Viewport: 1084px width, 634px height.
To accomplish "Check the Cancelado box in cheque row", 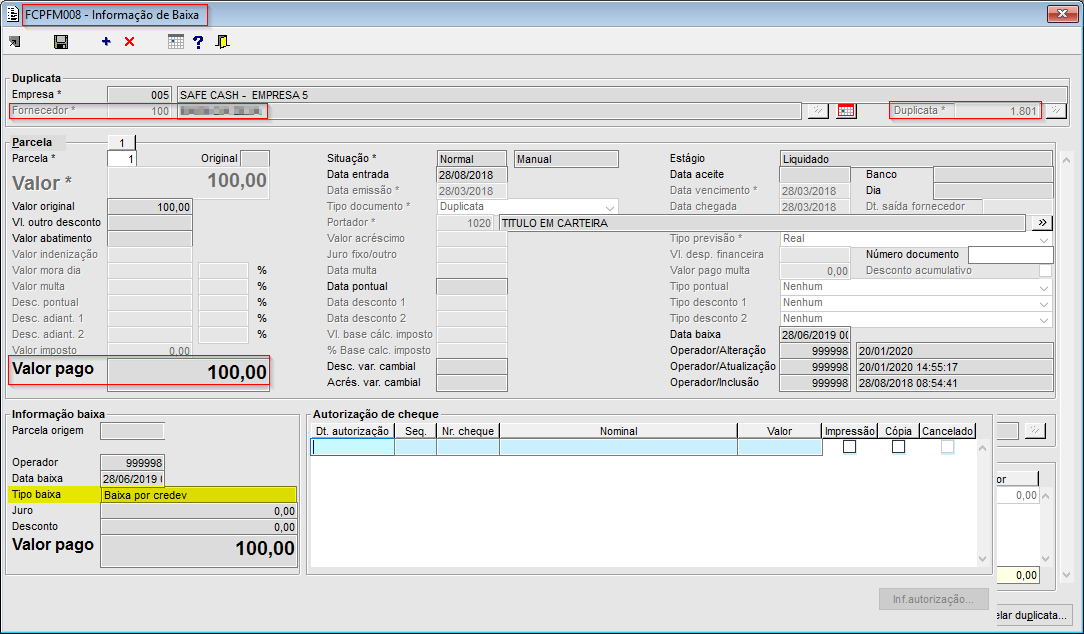I will pyautogui.click(x=947, y=447).
